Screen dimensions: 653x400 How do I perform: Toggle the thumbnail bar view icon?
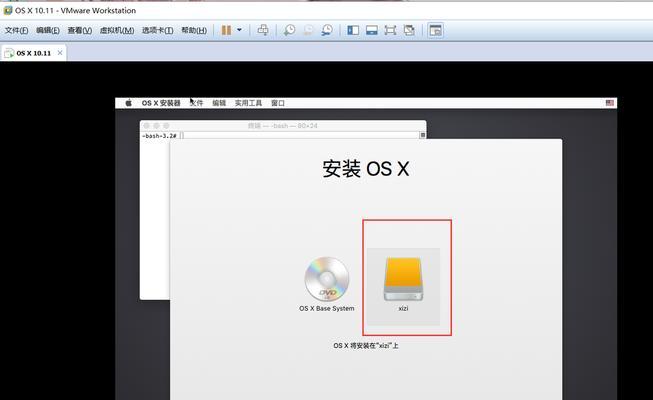coord(372,30)
